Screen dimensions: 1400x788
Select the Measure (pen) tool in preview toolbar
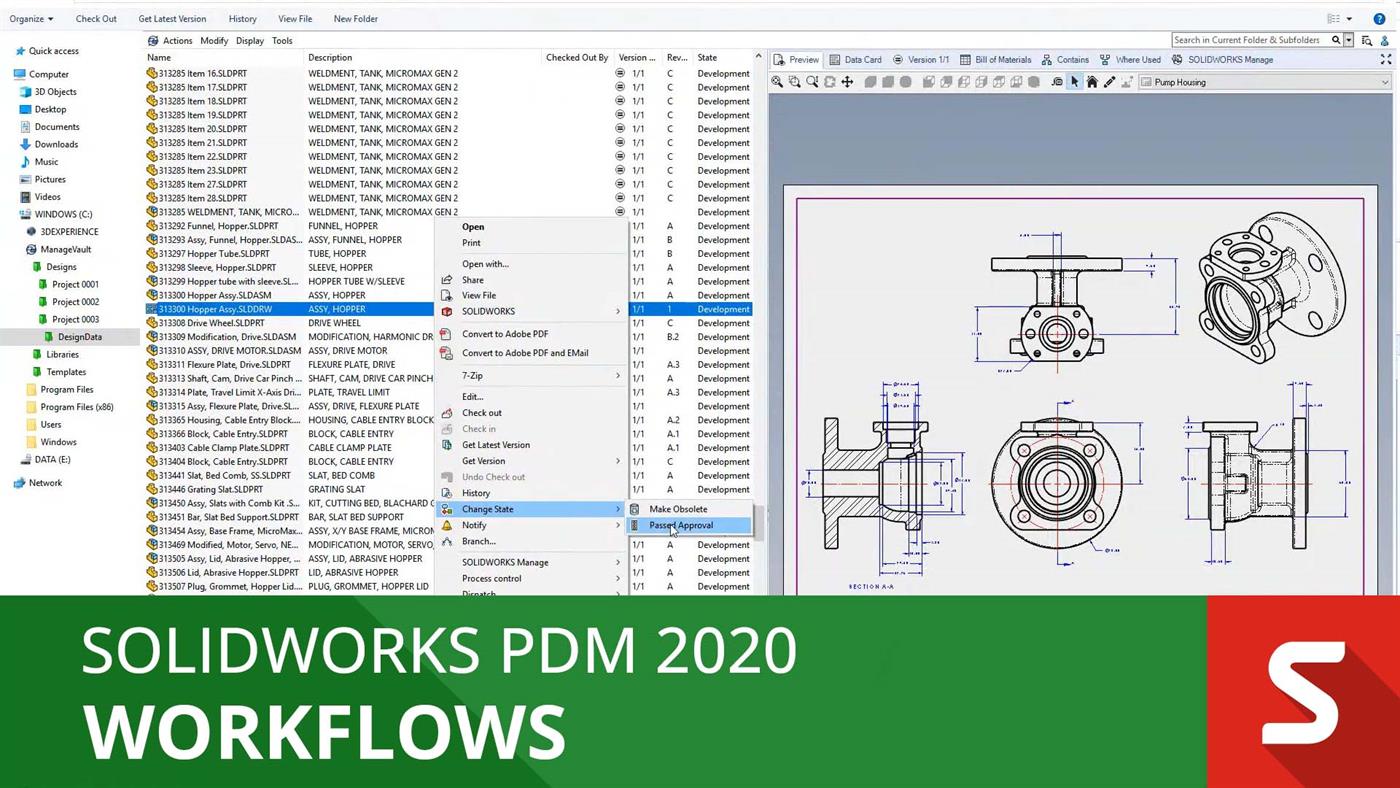(x=1108, y=82)
